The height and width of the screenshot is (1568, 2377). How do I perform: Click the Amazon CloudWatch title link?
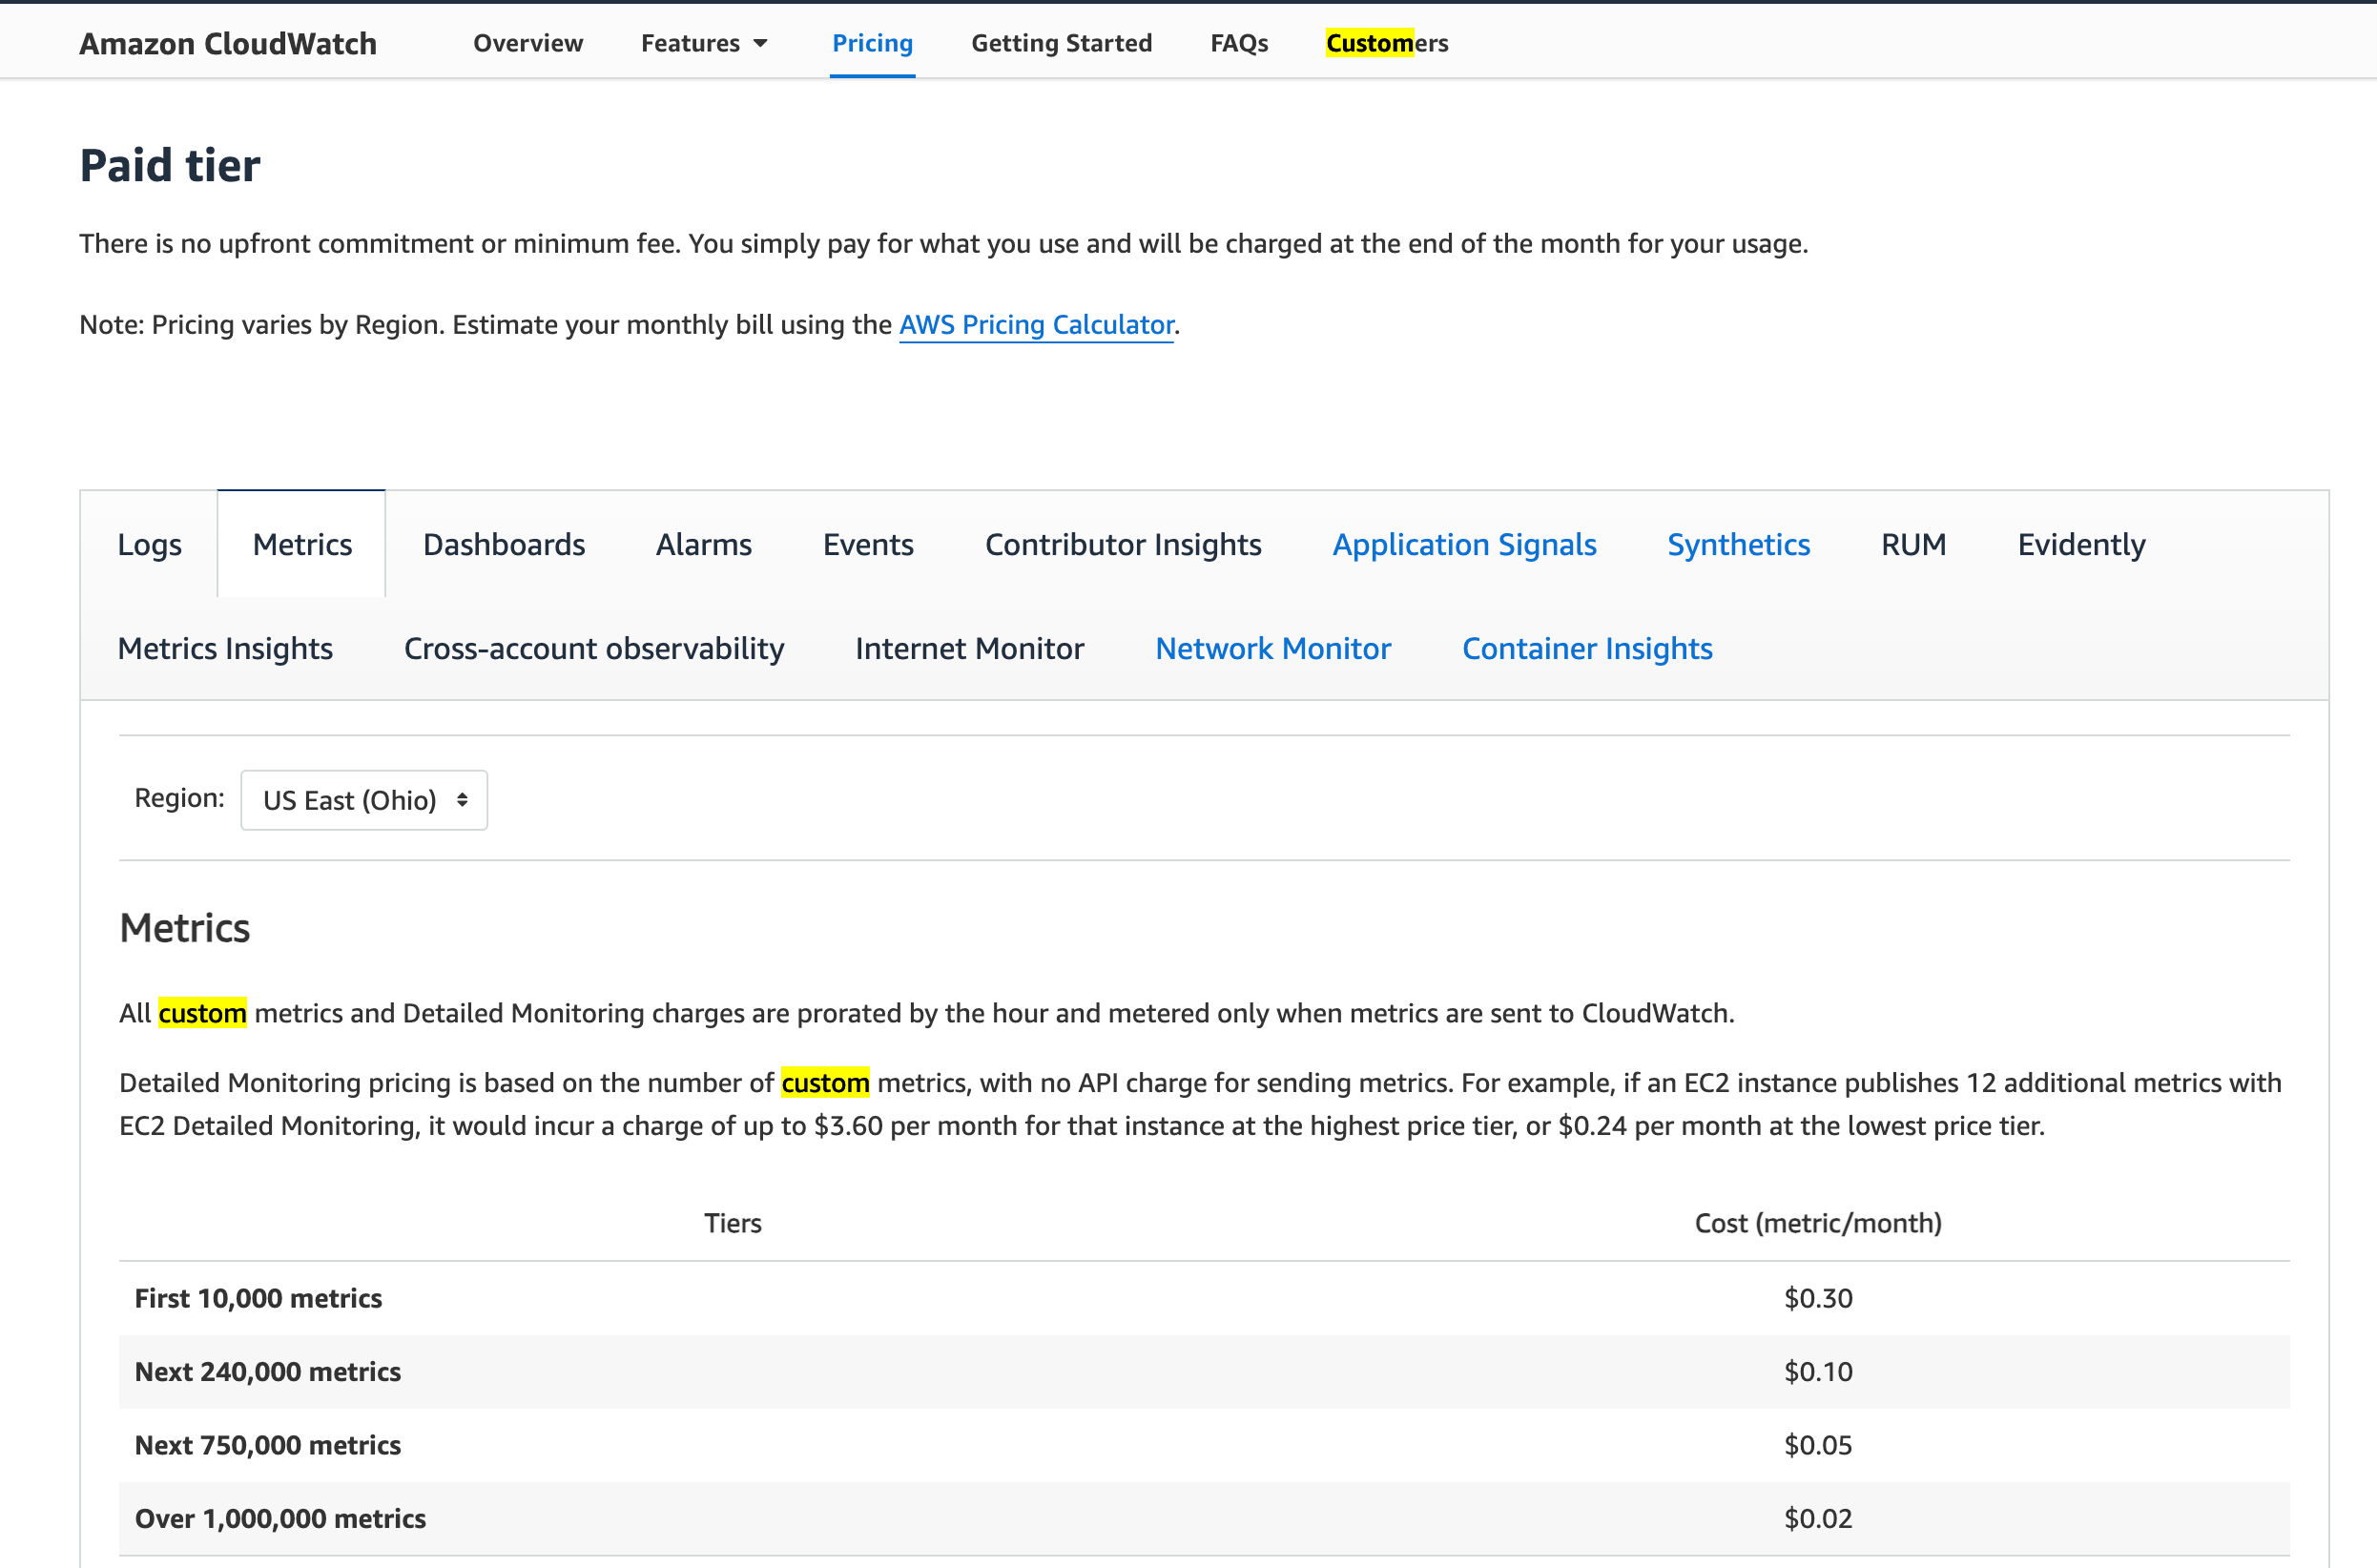(228, 43)
